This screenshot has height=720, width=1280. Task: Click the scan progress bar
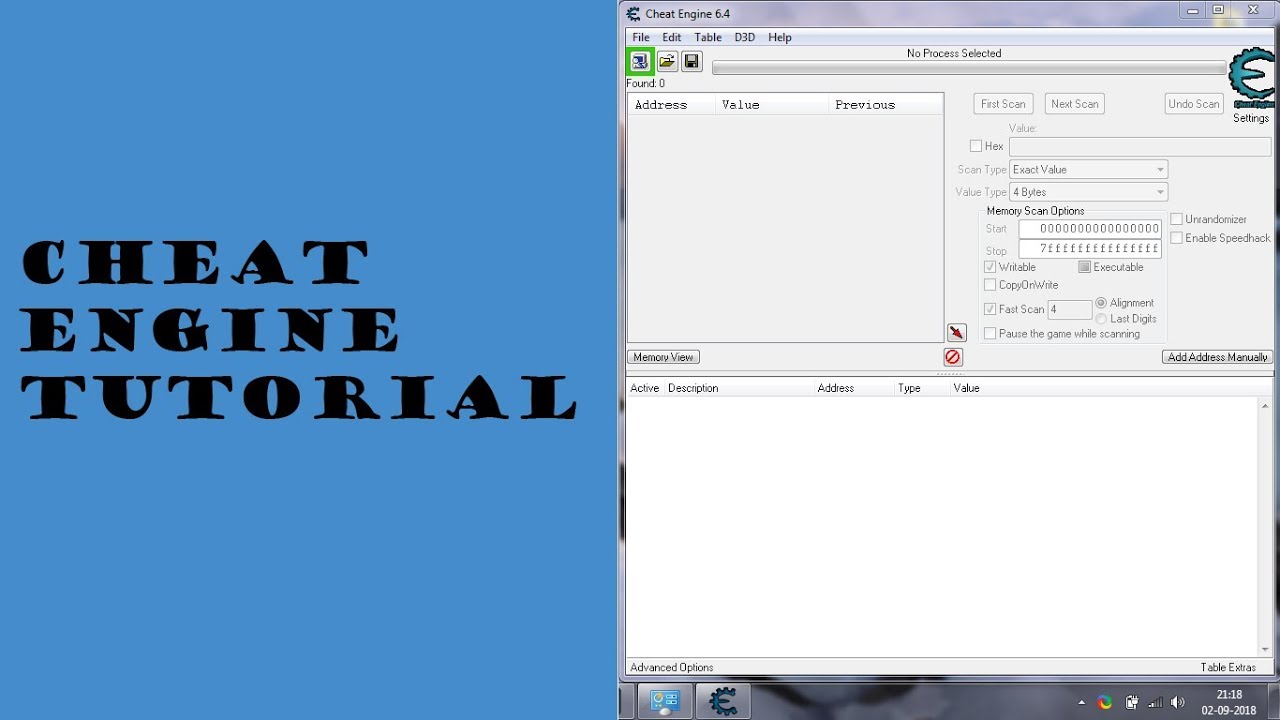tap(969, 68)
